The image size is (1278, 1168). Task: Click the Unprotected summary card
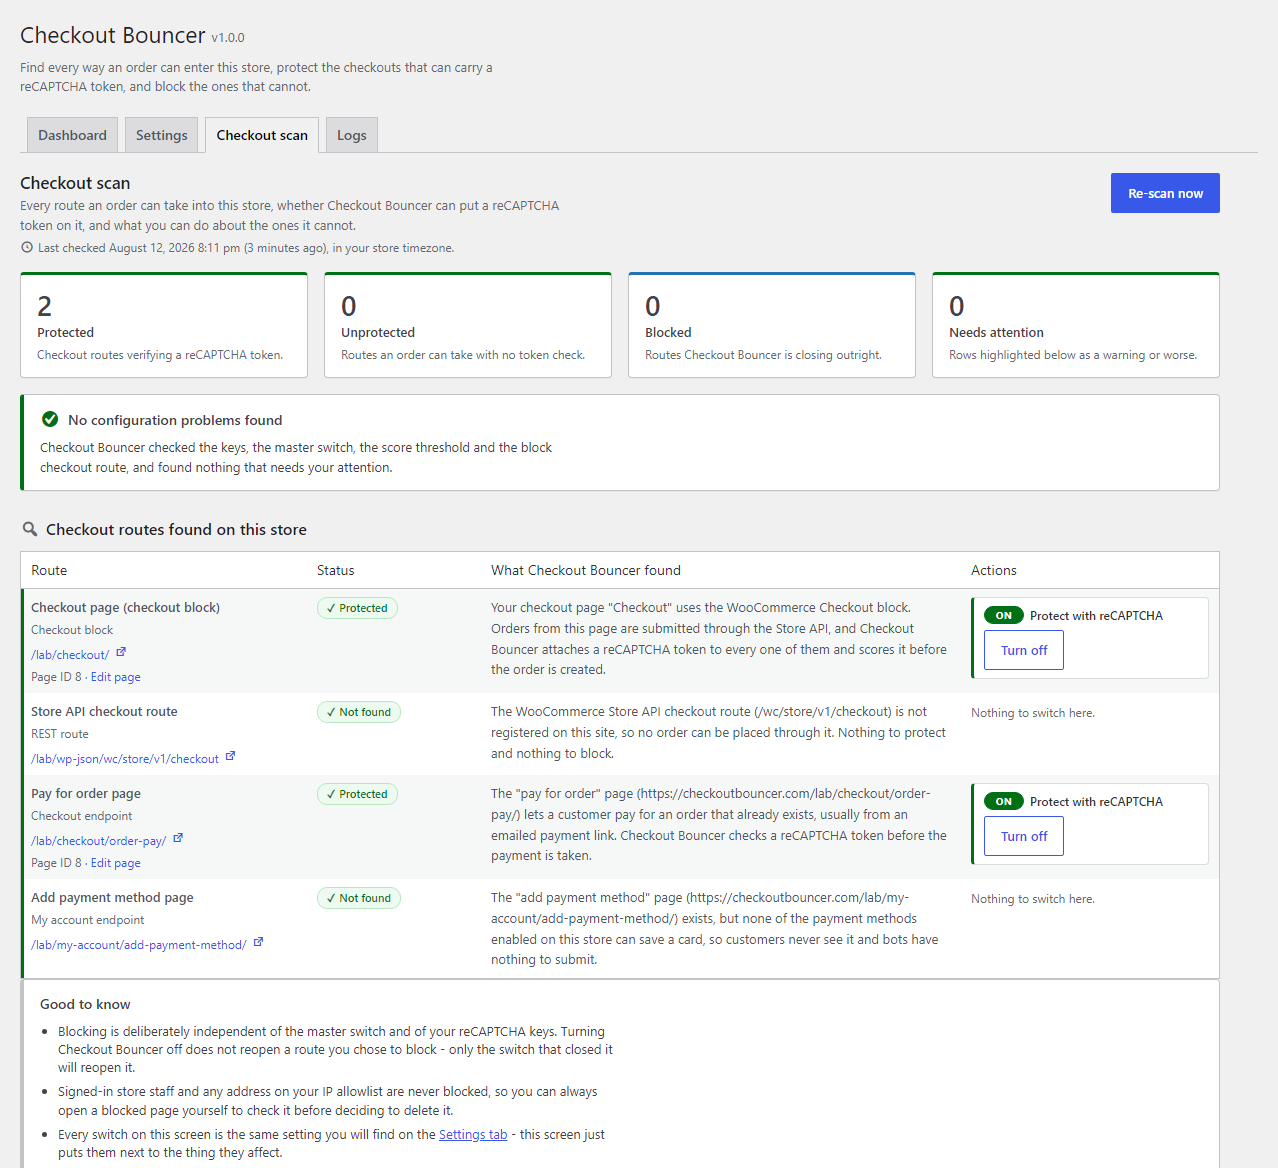coord(468,325)
